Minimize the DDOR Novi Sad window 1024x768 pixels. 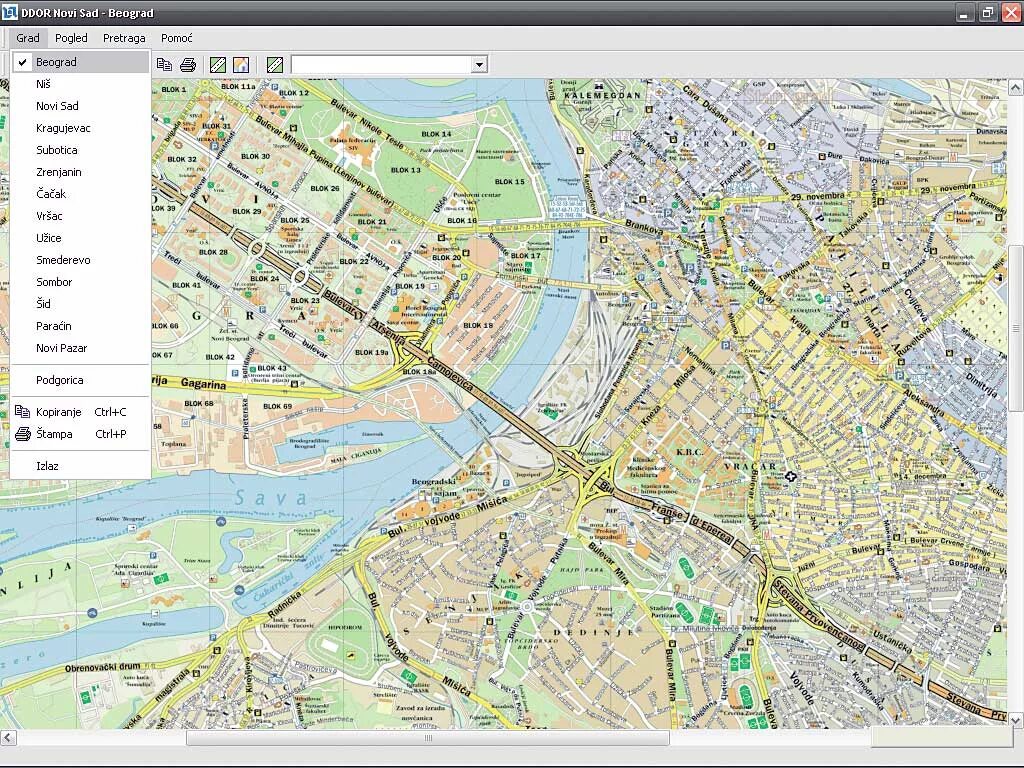click(965, 13)
